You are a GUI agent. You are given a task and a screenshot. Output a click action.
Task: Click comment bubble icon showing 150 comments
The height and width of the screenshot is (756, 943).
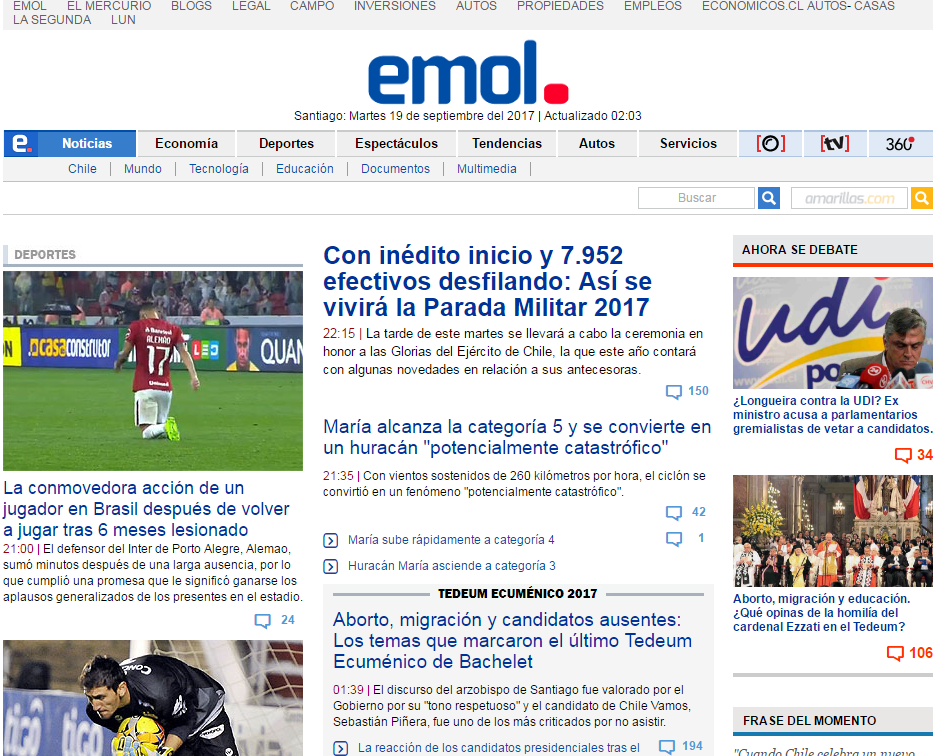(674, 392)
